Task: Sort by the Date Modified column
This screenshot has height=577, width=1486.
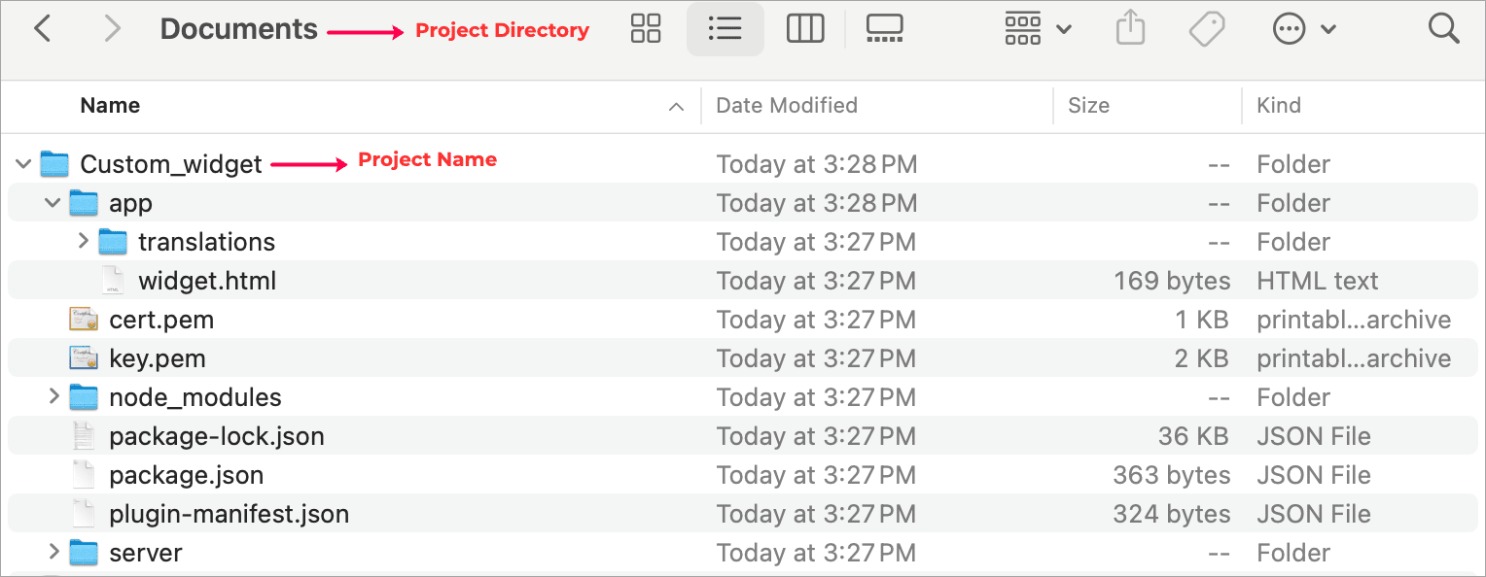Action: click(x=786, y=105)
